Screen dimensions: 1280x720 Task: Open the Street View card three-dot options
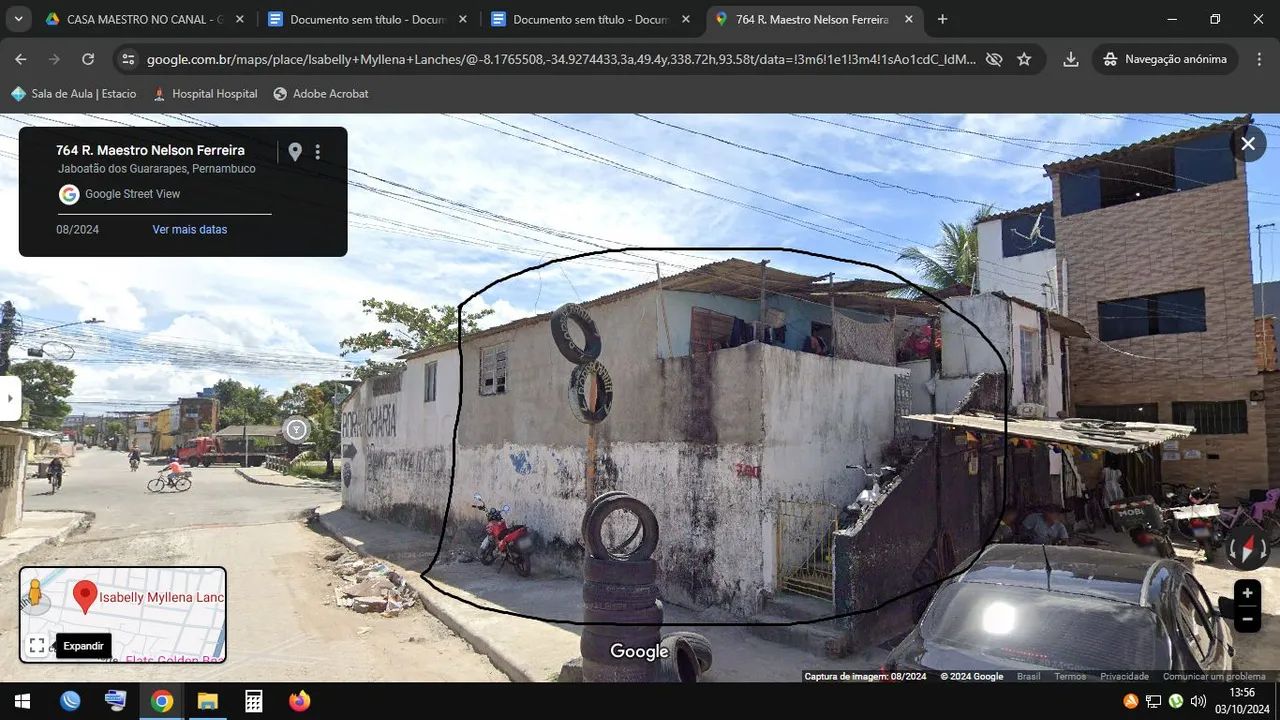click(318, 152)
